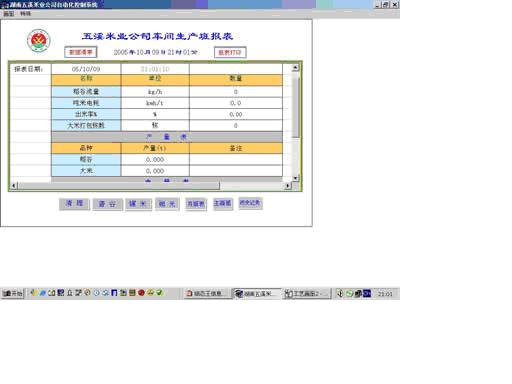Click the 砻谷 navigation button
The width and height of the screenshot is (512, 384).
(x=108, y=204)
